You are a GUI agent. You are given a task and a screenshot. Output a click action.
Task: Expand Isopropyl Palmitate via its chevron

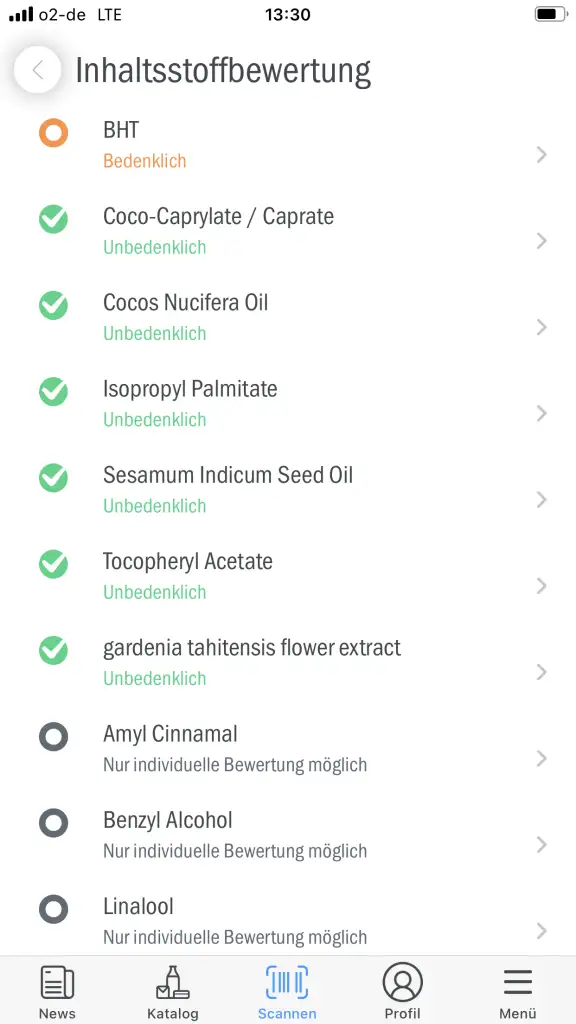(541, 413)
